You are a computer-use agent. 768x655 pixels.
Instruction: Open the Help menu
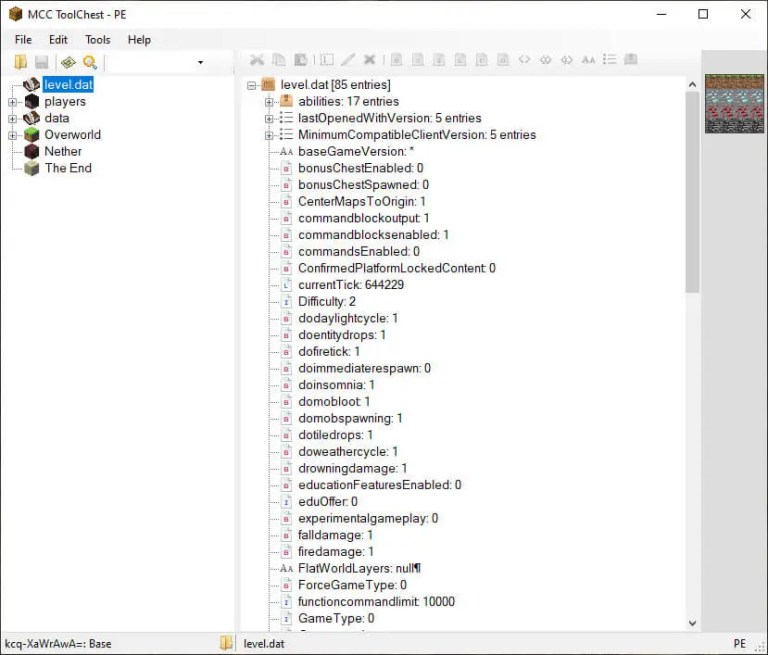(x=139, y=40)
